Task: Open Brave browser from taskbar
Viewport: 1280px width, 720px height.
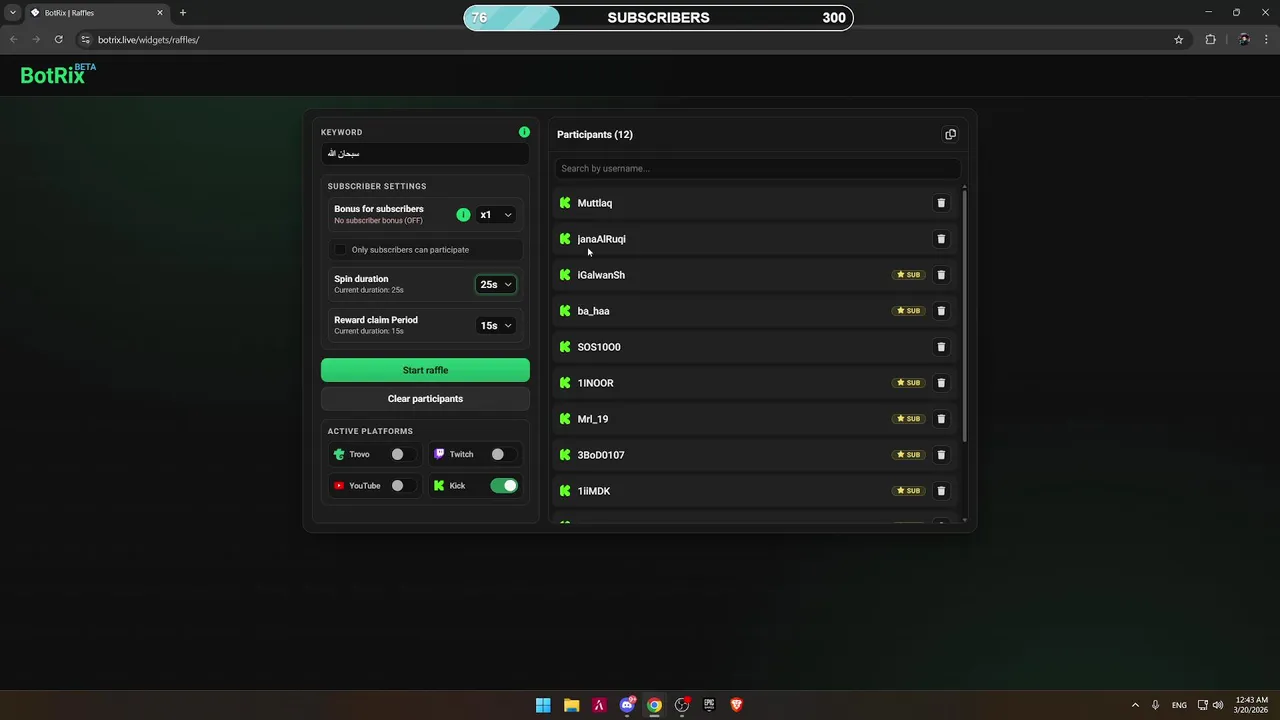Action: (737, 705)
